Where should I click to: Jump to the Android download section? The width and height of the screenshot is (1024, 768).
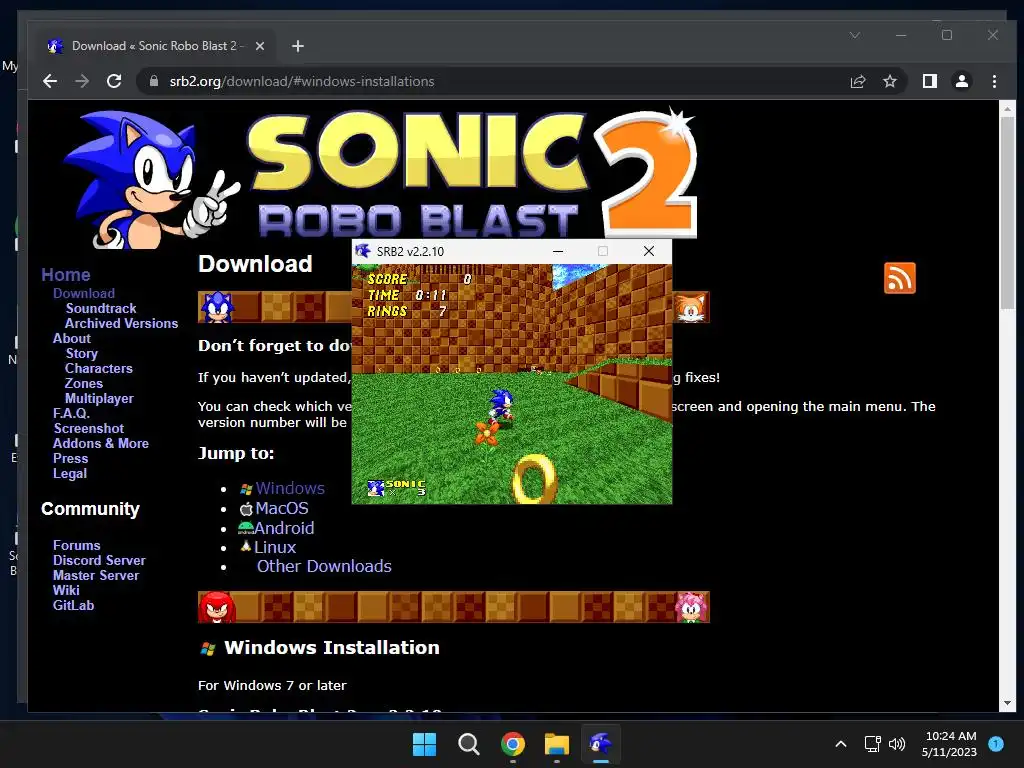point(284,528)
